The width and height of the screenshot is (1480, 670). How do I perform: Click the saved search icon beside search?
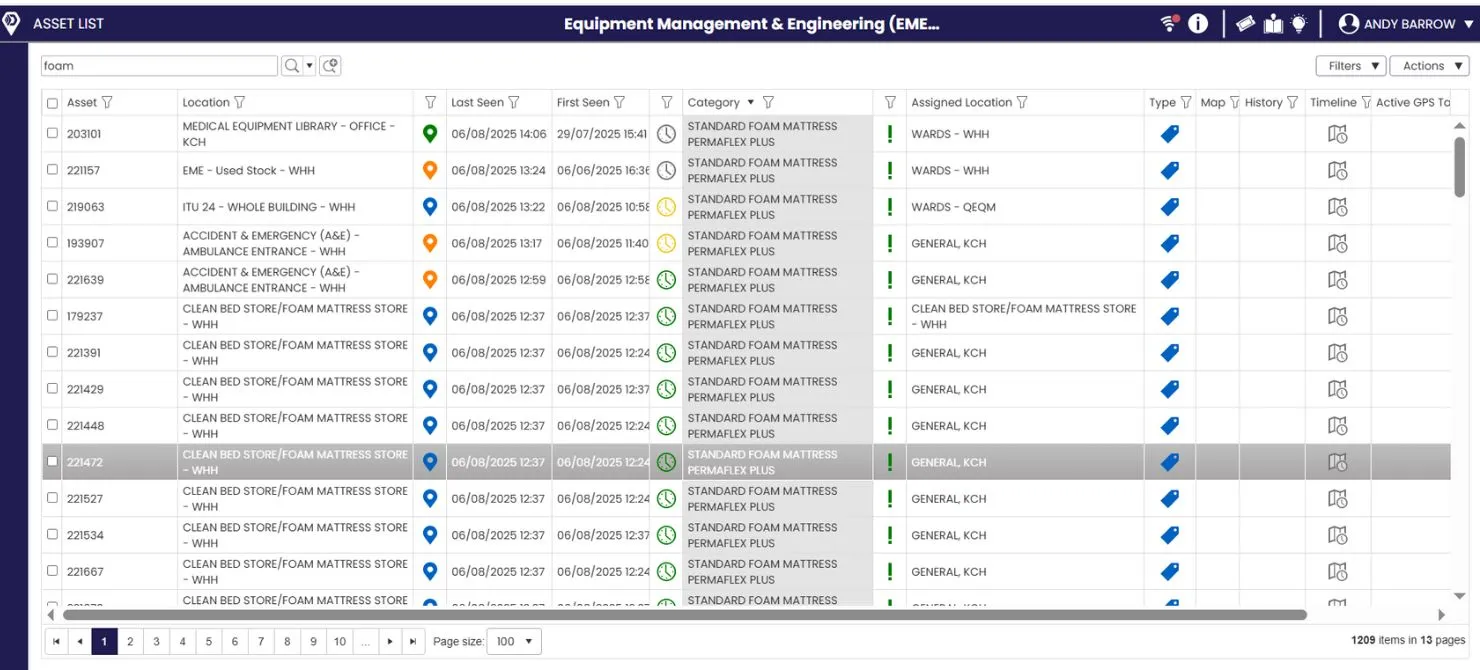[x=330, y=65]
